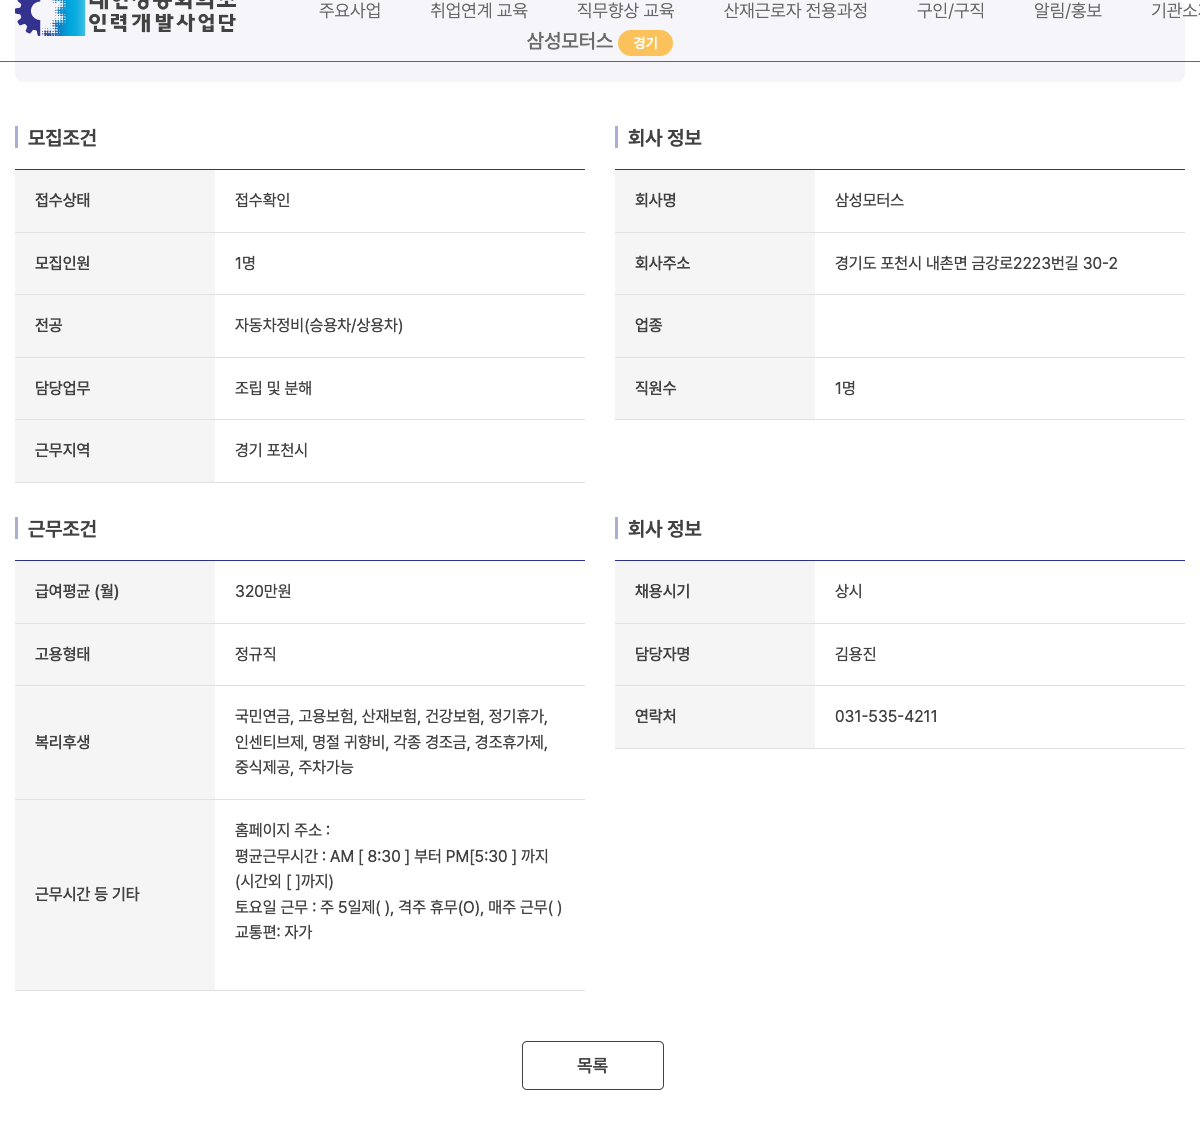Image resolution: width=1200 pixels, height=1140 pixels.
Task: Click the contact person name 김용진
Action: (x=856, y=654)
